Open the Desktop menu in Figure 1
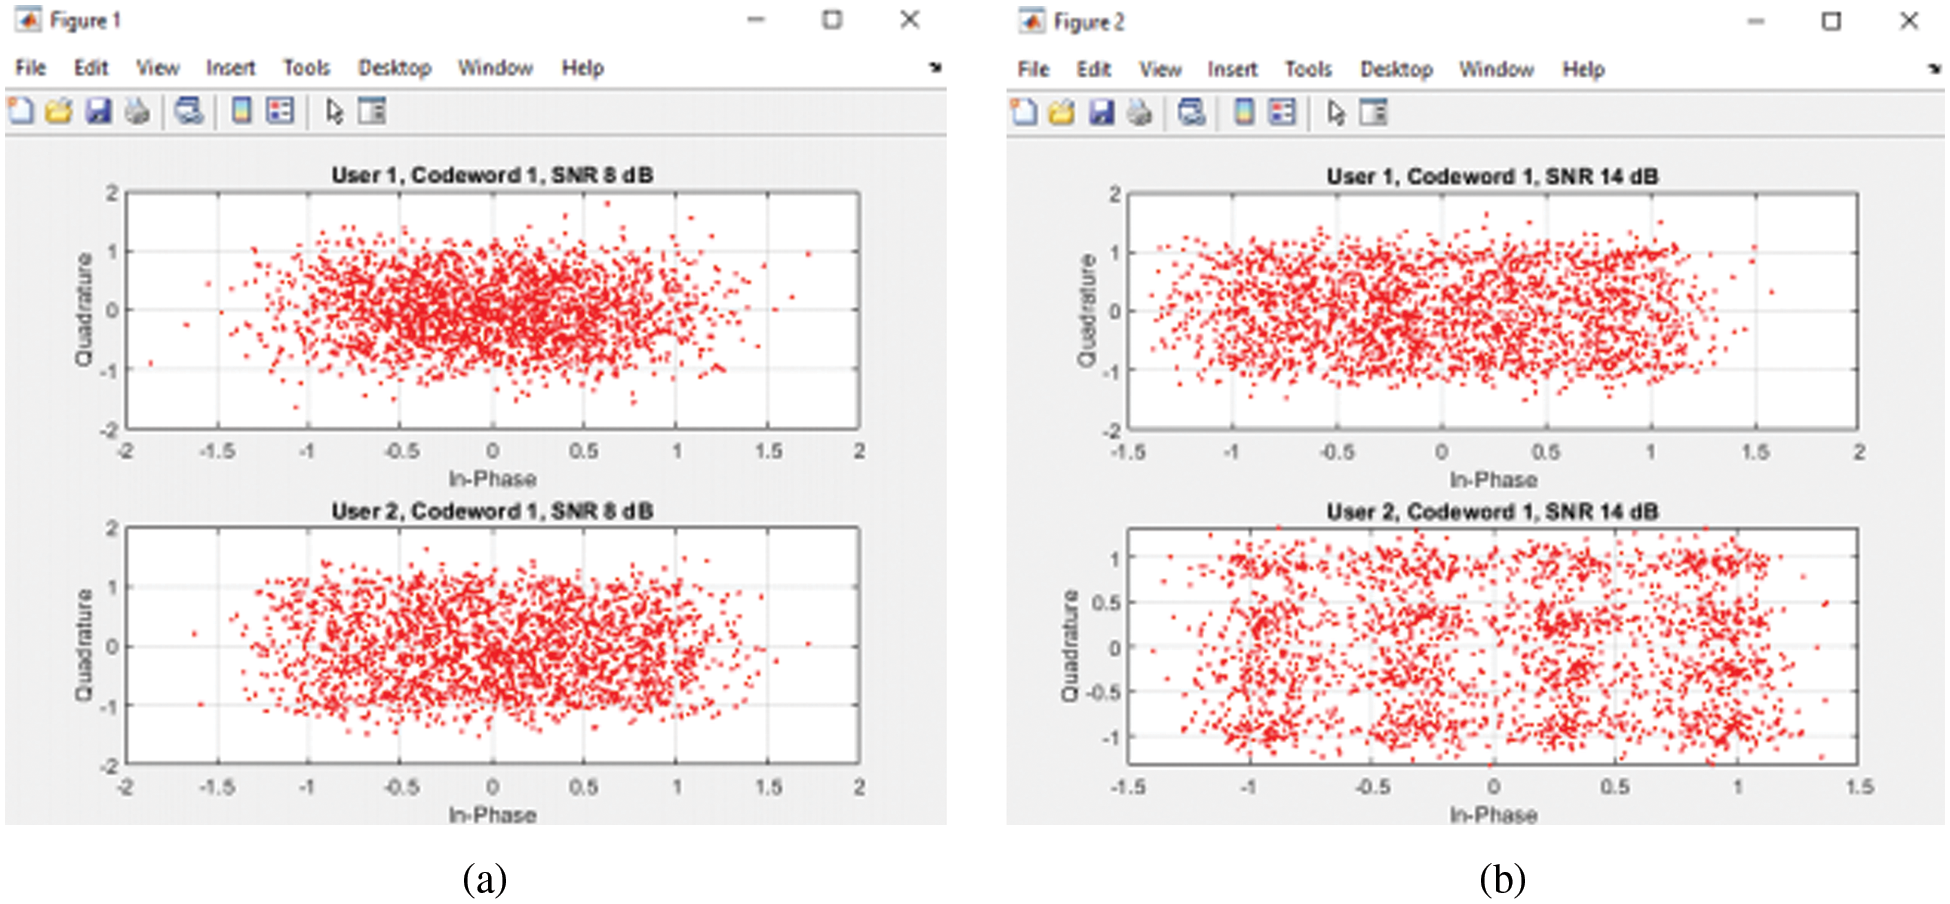 click(x=394, y=68)
